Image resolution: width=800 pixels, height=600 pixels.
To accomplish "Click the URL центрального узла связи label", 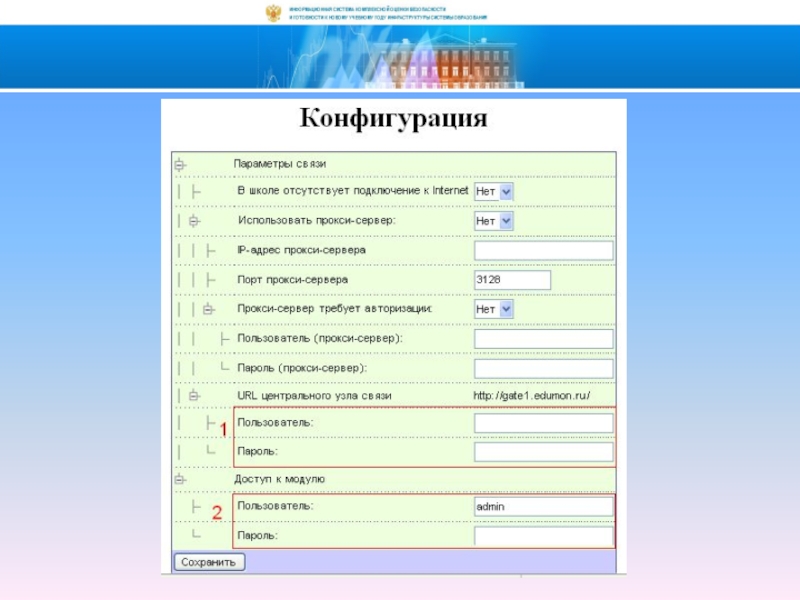I will 314,395.
